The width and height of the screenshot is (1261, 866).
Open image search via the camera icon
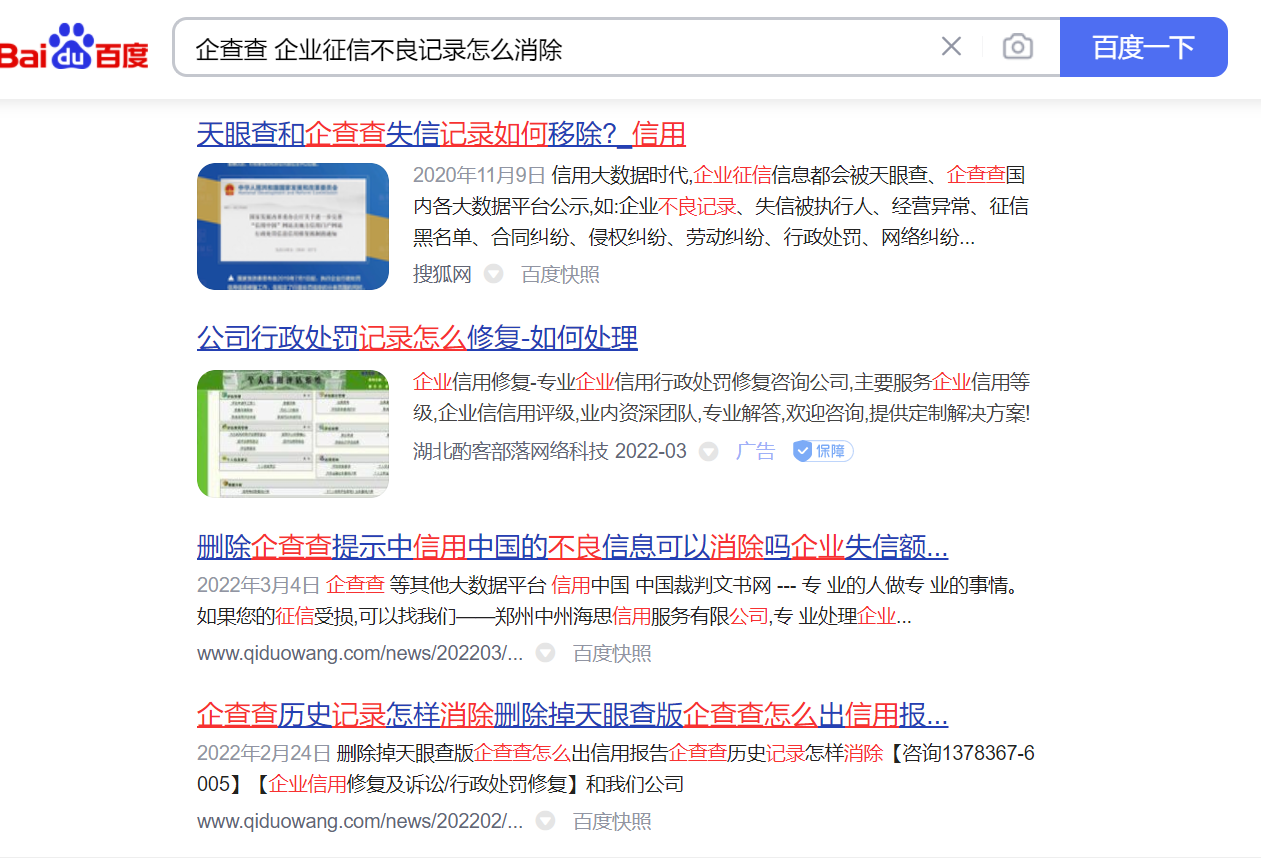click(x=1017, y=47)
